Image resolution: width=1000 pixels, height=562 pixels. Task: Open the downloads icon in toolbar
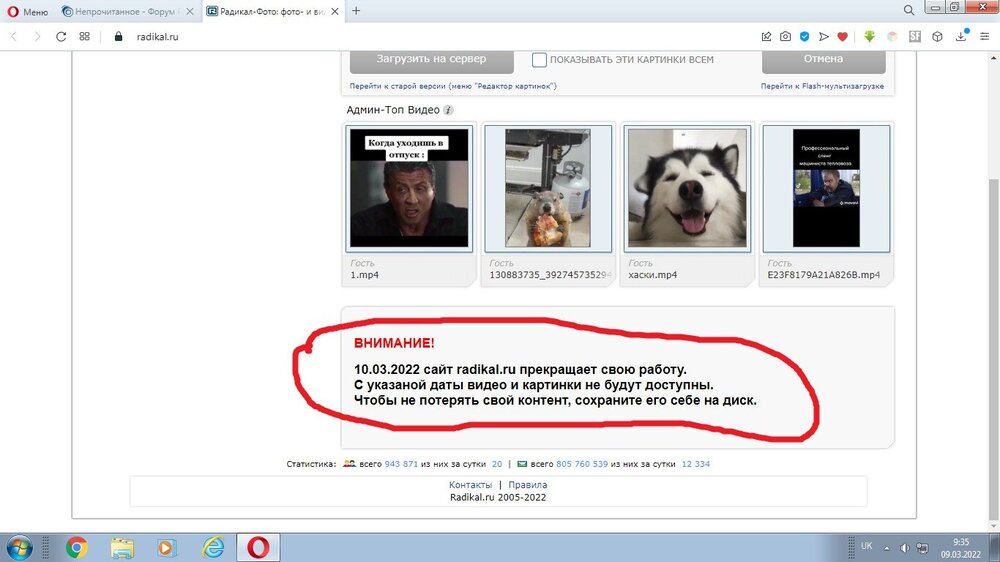961,36
